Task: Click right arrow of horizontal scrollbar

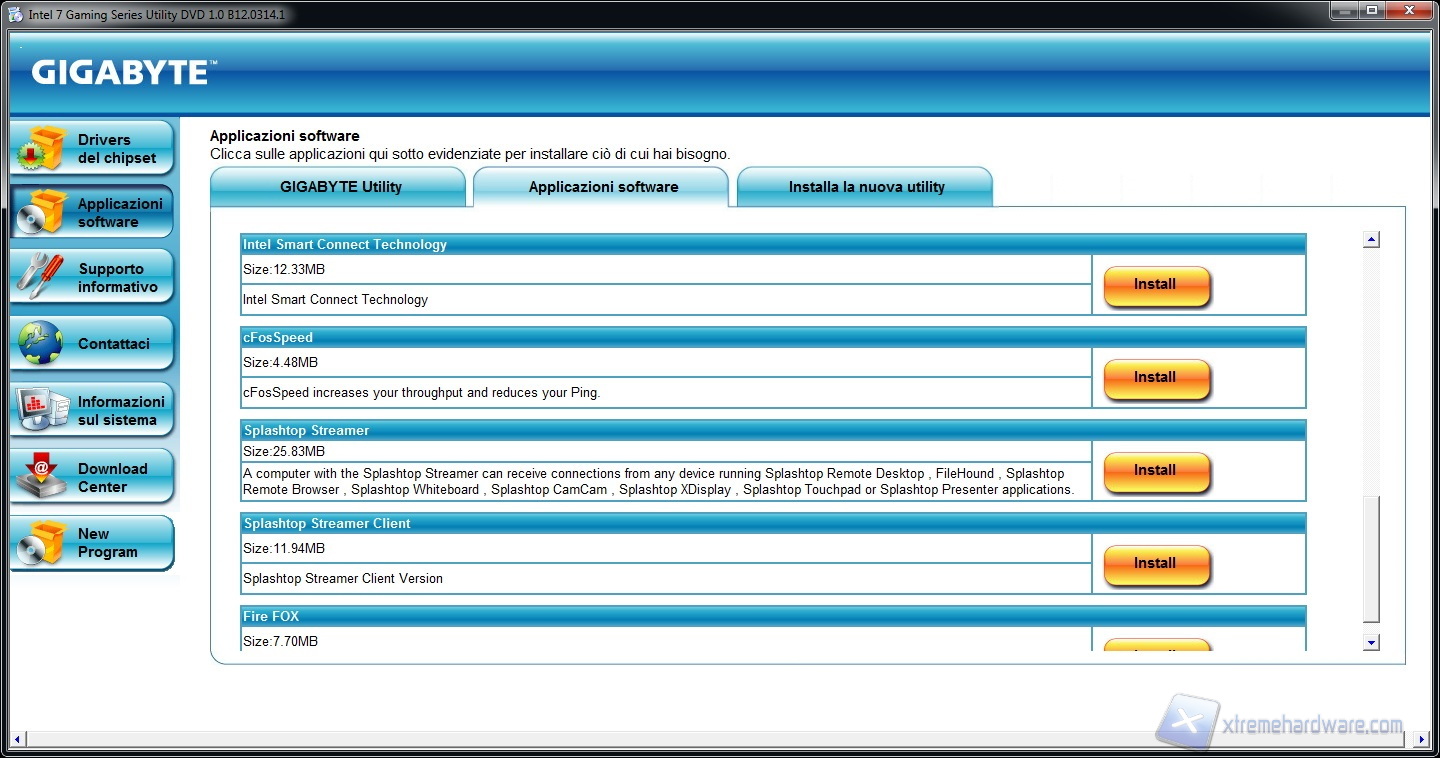Action: [1422, 740]
